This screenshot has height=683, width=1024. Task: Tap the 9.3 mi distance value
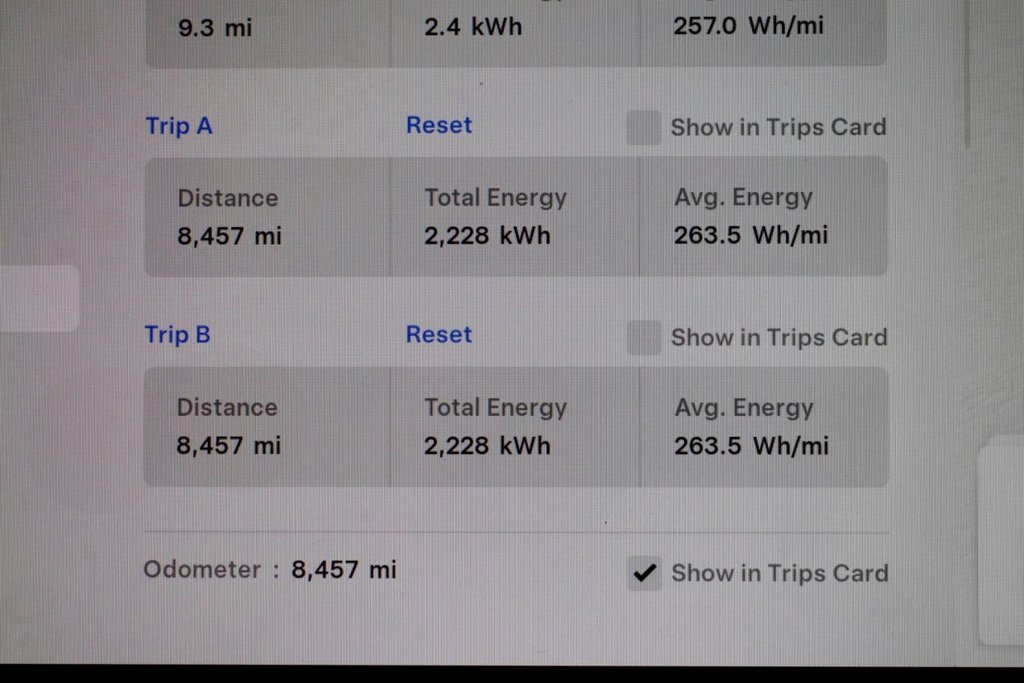[215, 28]
